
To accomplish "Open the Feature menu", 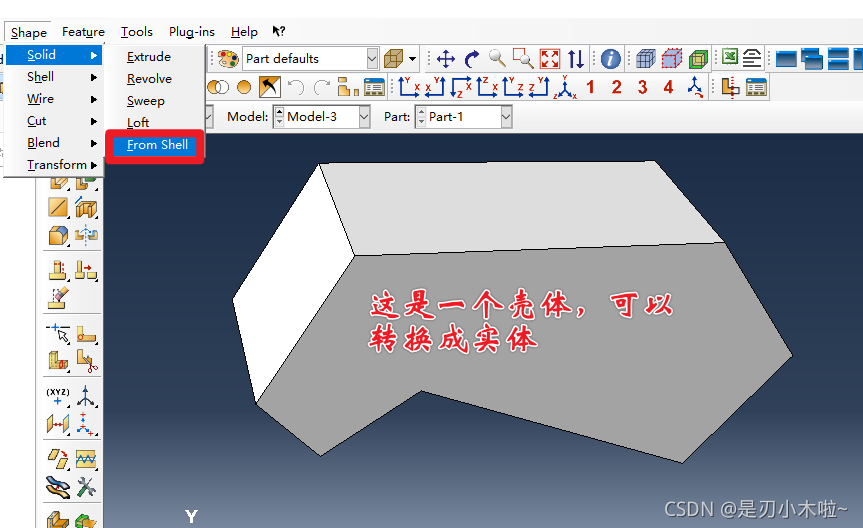I will pyautogui.click(x=83, y=32).
